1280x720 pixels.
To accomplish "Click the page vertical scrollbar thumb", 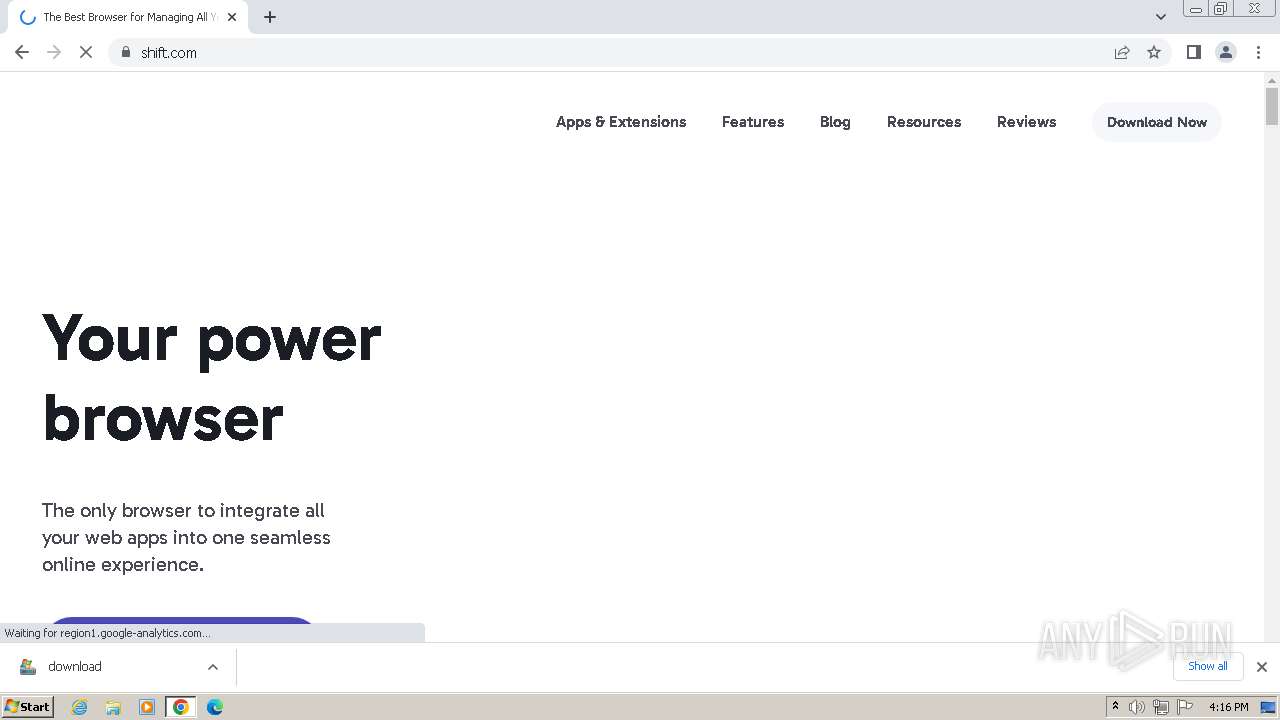I will pos(1272,106).
